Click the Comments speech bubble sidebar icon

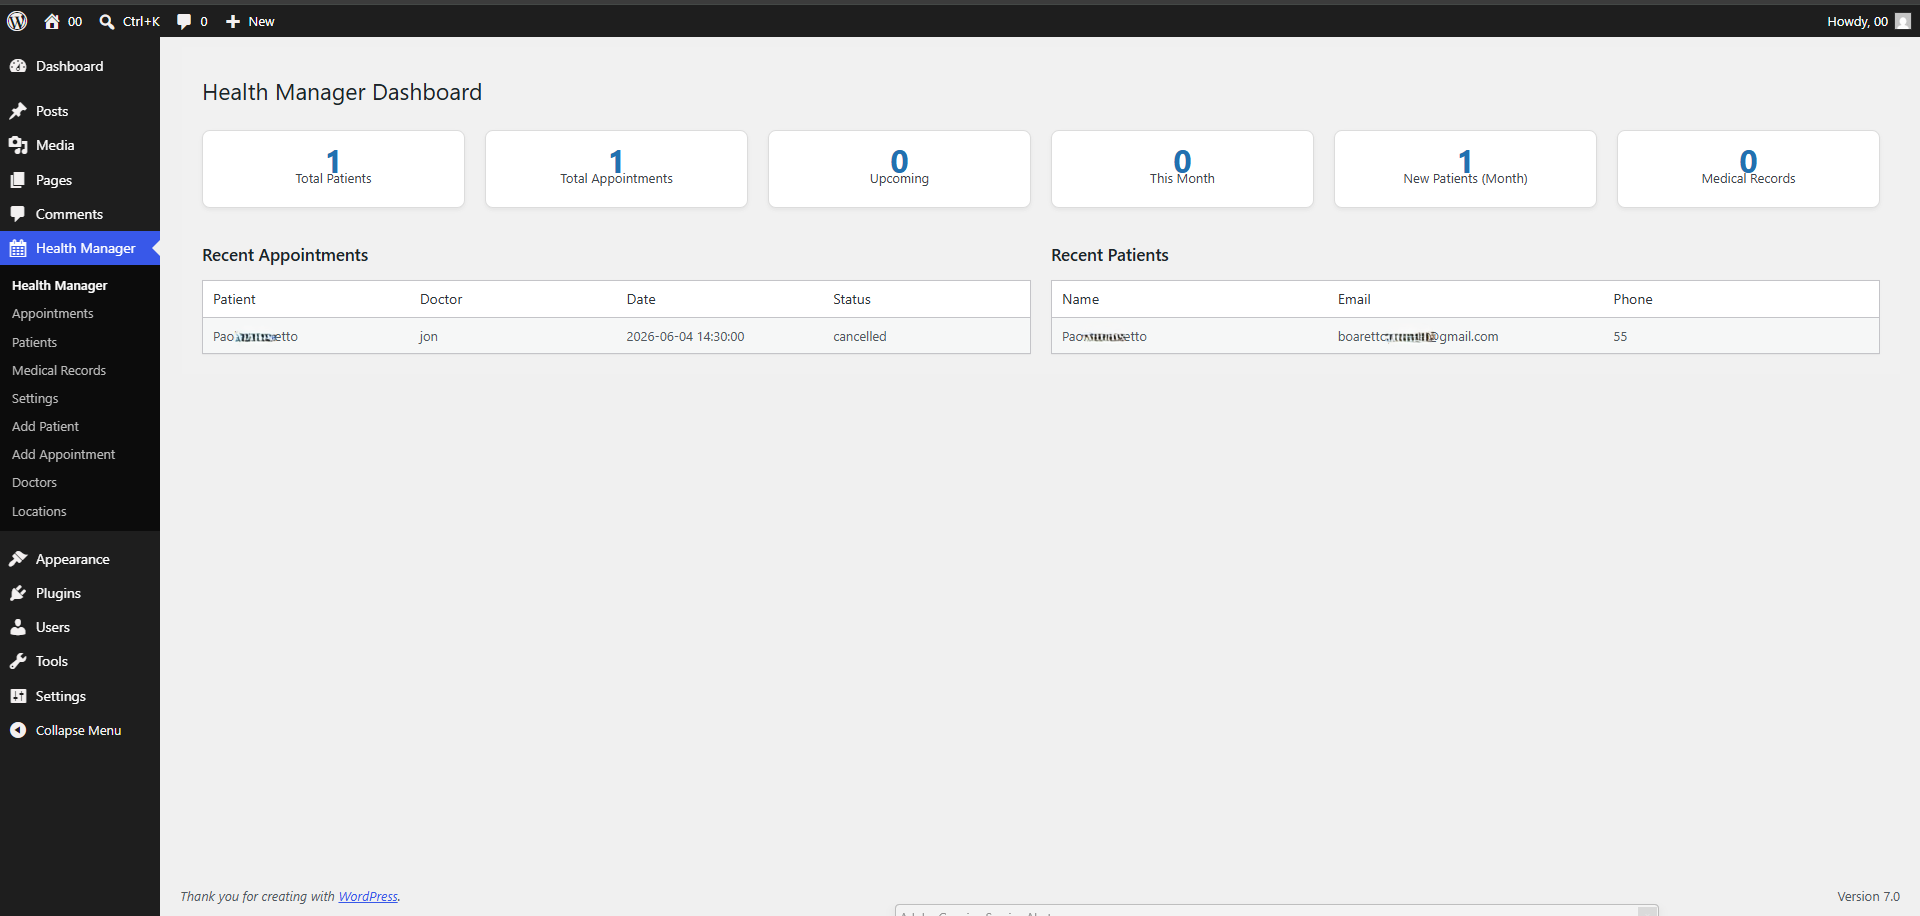[18, 214]
